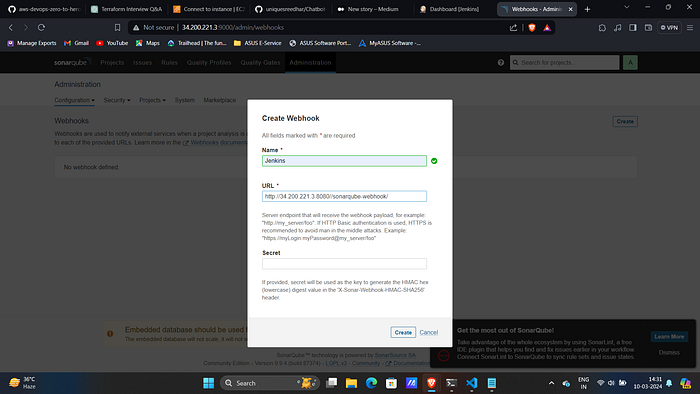Open the Marketplace admin tab

click(x=220, y=100)
